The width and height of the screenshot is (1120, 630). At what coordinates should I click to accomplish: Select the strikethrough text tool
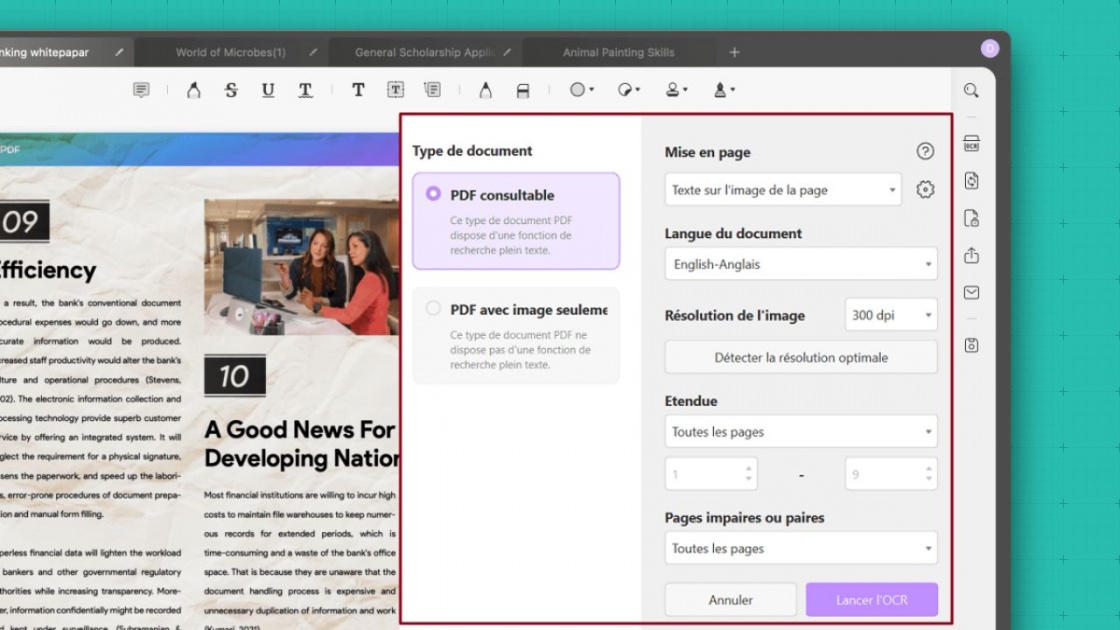(231, 90)
